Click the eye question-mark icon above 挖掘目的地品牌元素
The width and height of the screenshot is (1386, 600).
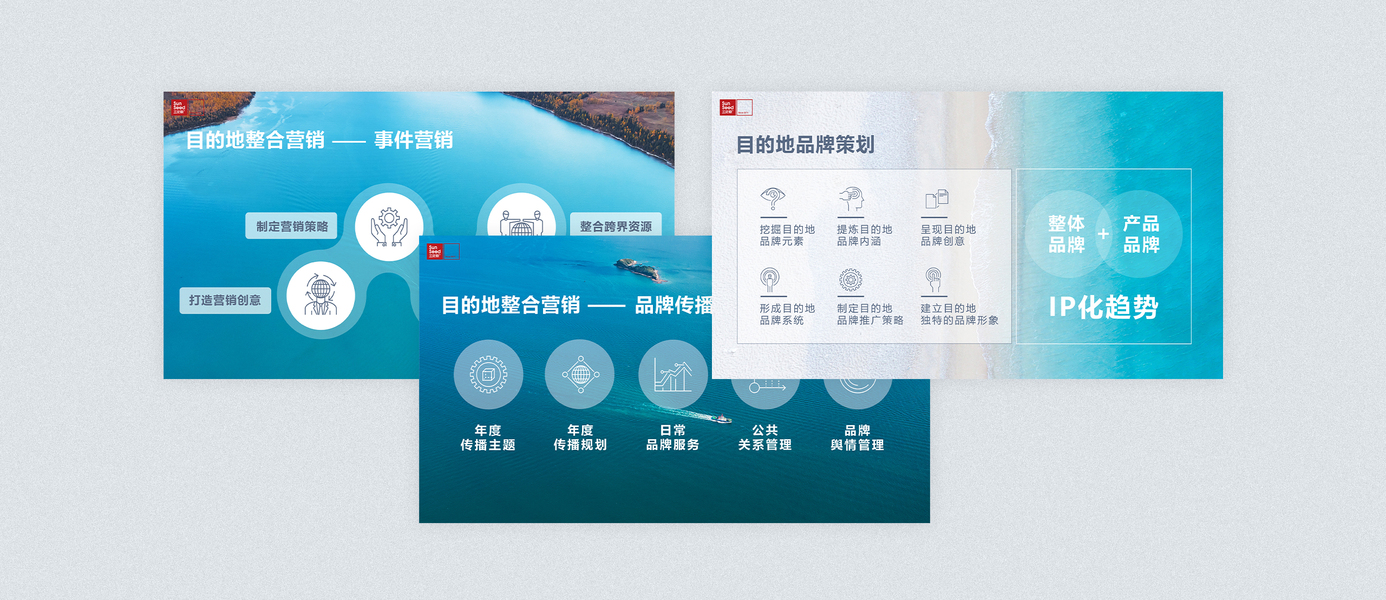pos(773,199)
